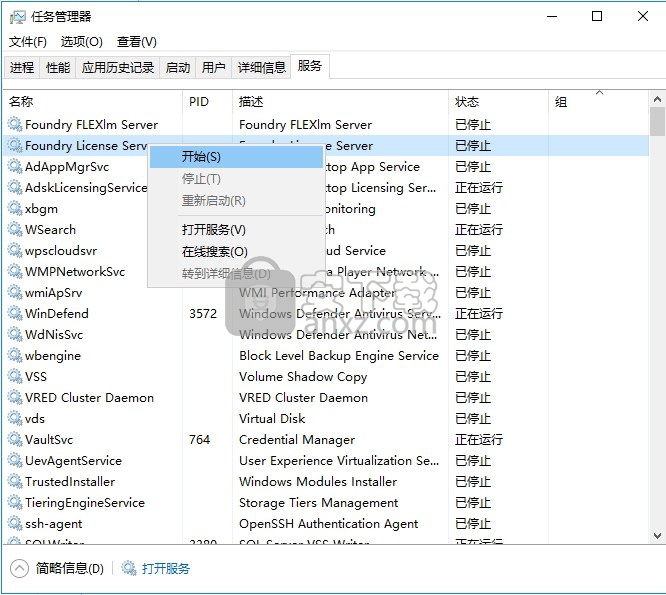Viewport: 666px width, 595px height.
Task: Click the service icon next to VaultSvc
Action: [15, 439]
